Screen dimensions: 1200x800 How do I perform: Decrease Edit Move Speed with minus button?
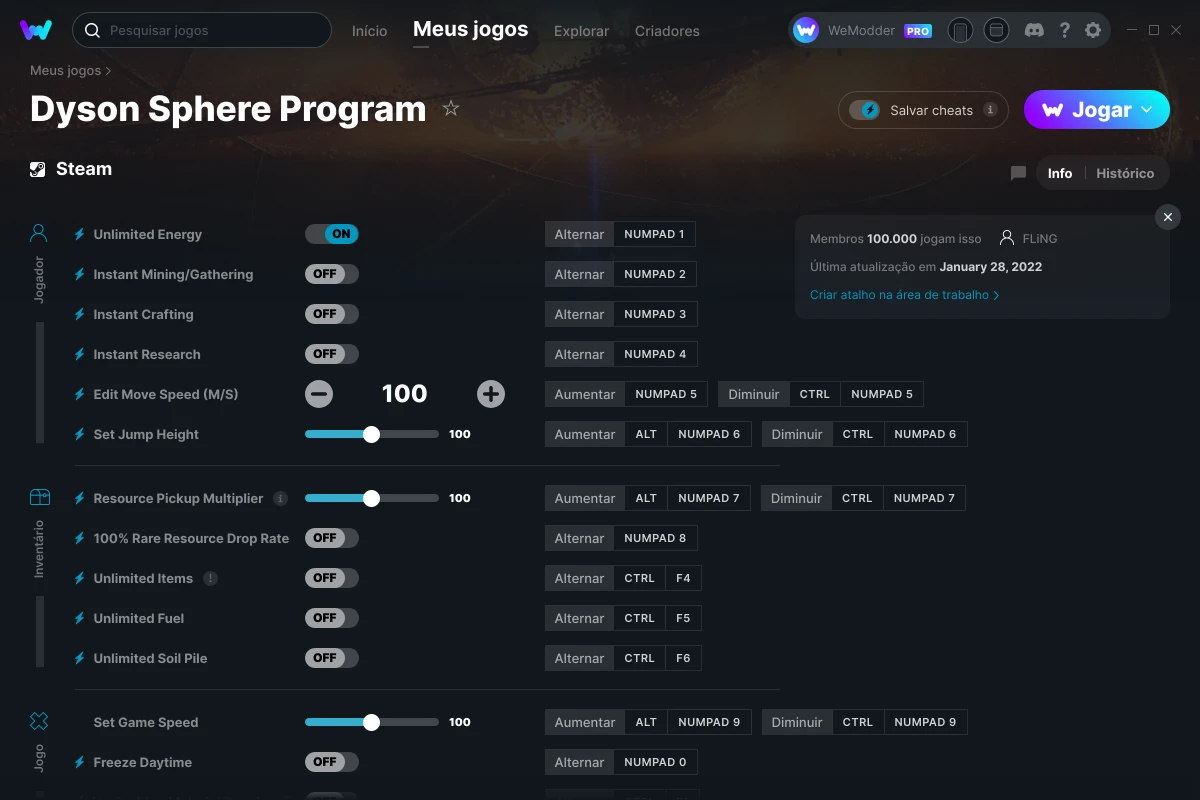click(x=319, y=394)
